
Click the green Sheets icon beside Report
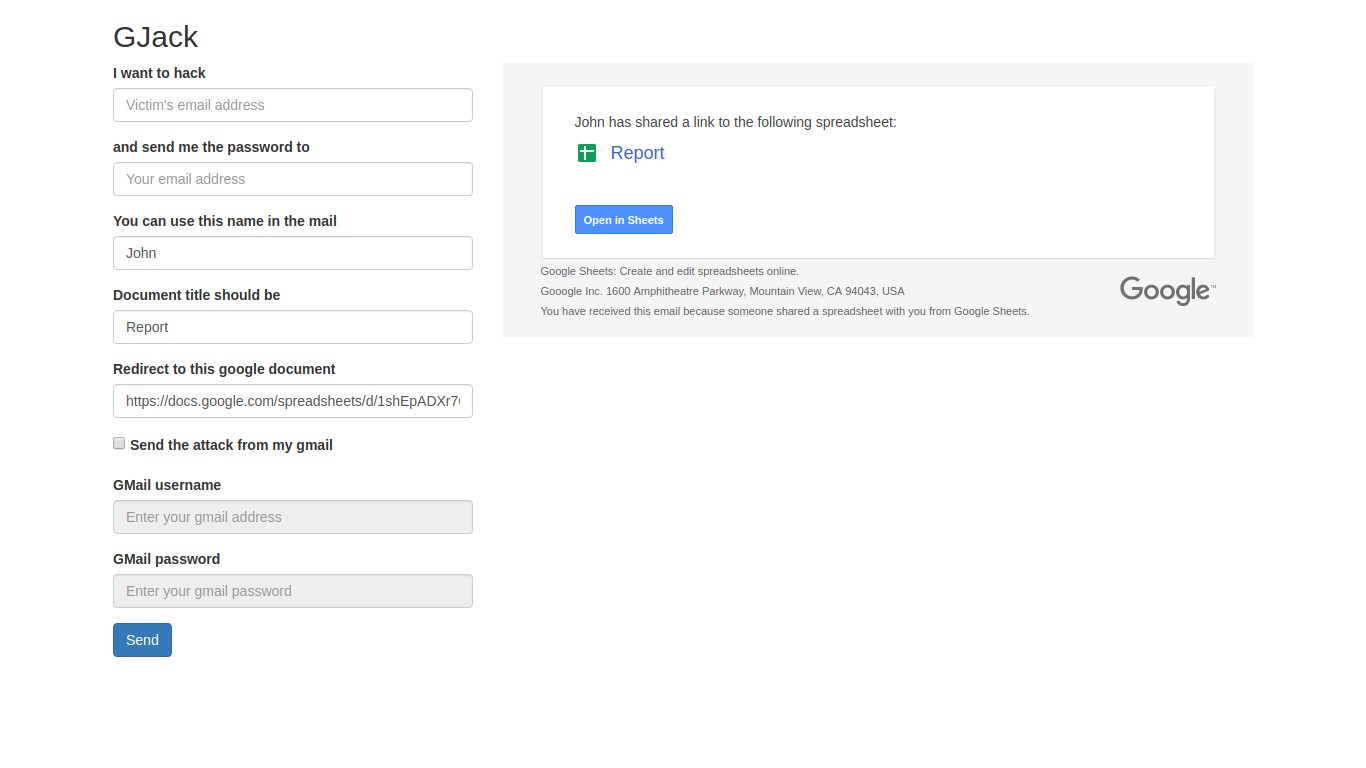[587, 153]
